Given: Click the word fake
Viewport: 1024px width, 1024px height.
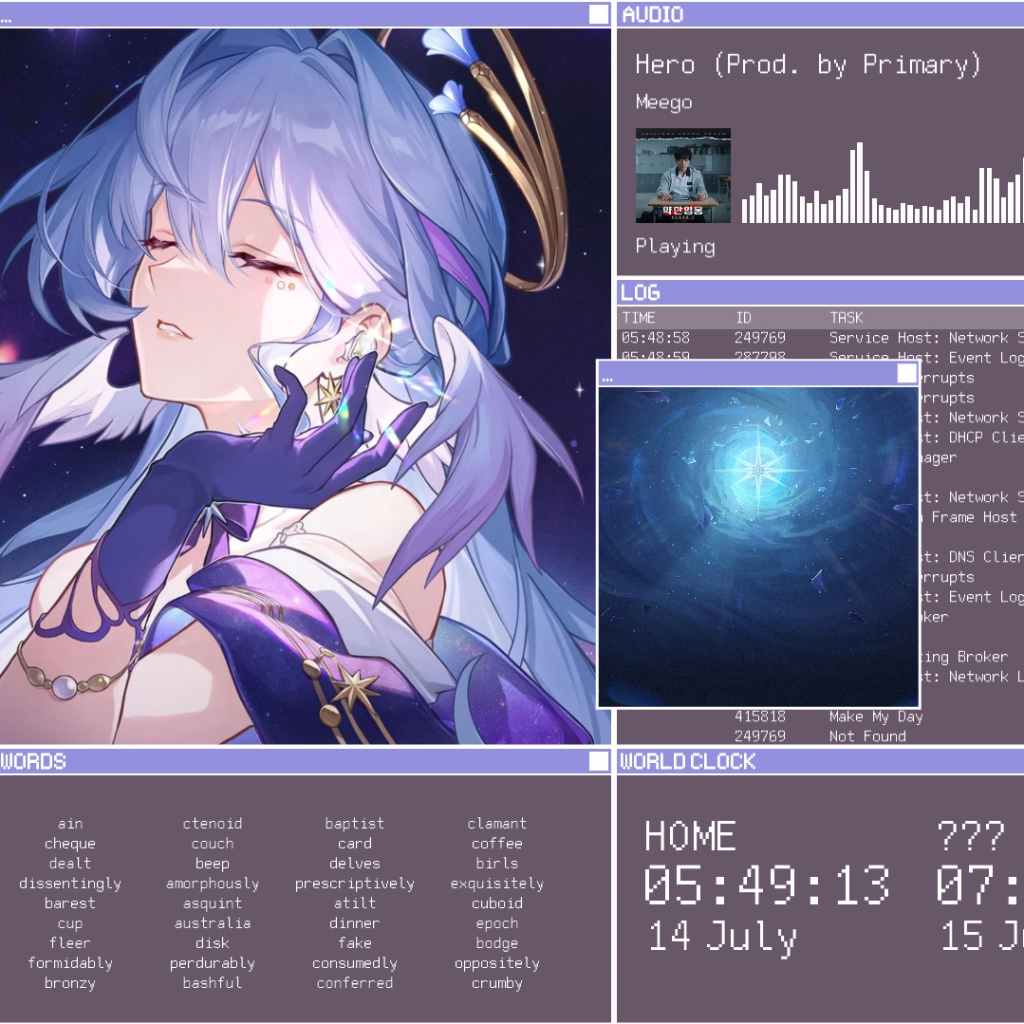Looking at the screenshot, I should point(355,944).
